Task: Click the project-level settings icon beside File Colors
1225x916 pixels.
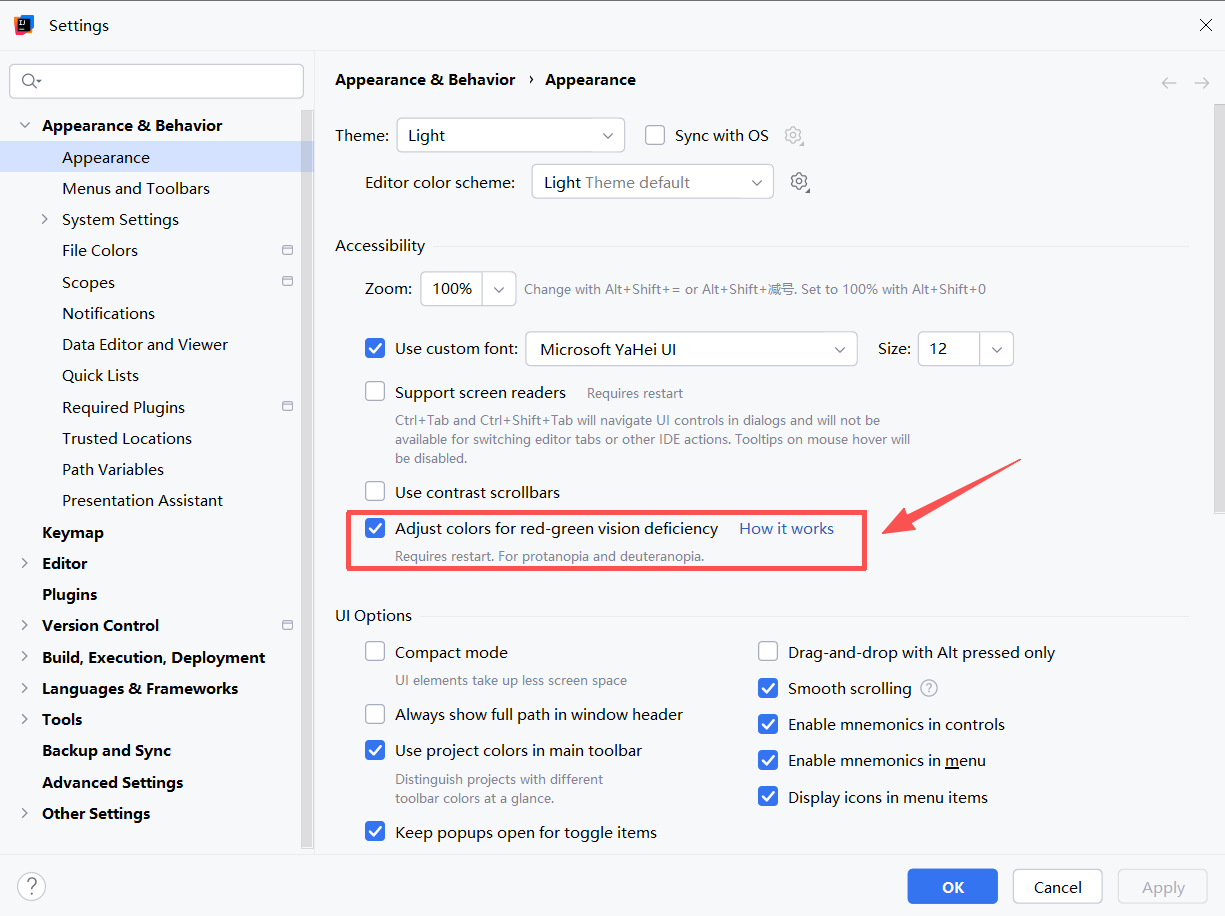Action: click(x=287, y=249)
